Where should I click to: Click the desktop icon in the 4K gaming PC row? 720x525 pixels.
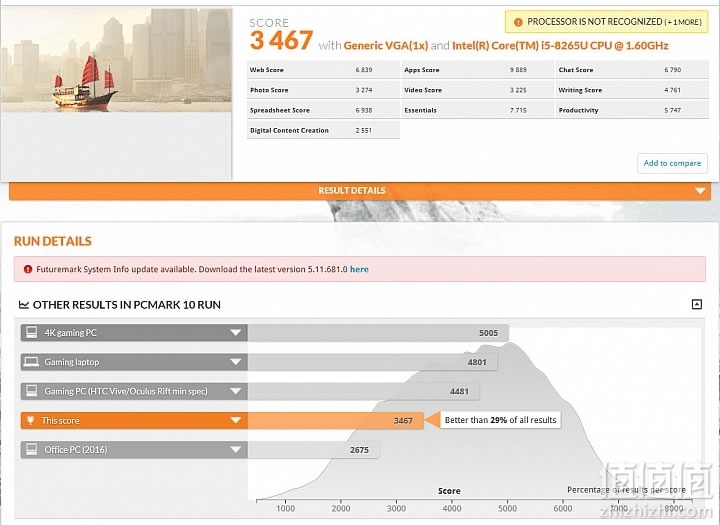31,332
